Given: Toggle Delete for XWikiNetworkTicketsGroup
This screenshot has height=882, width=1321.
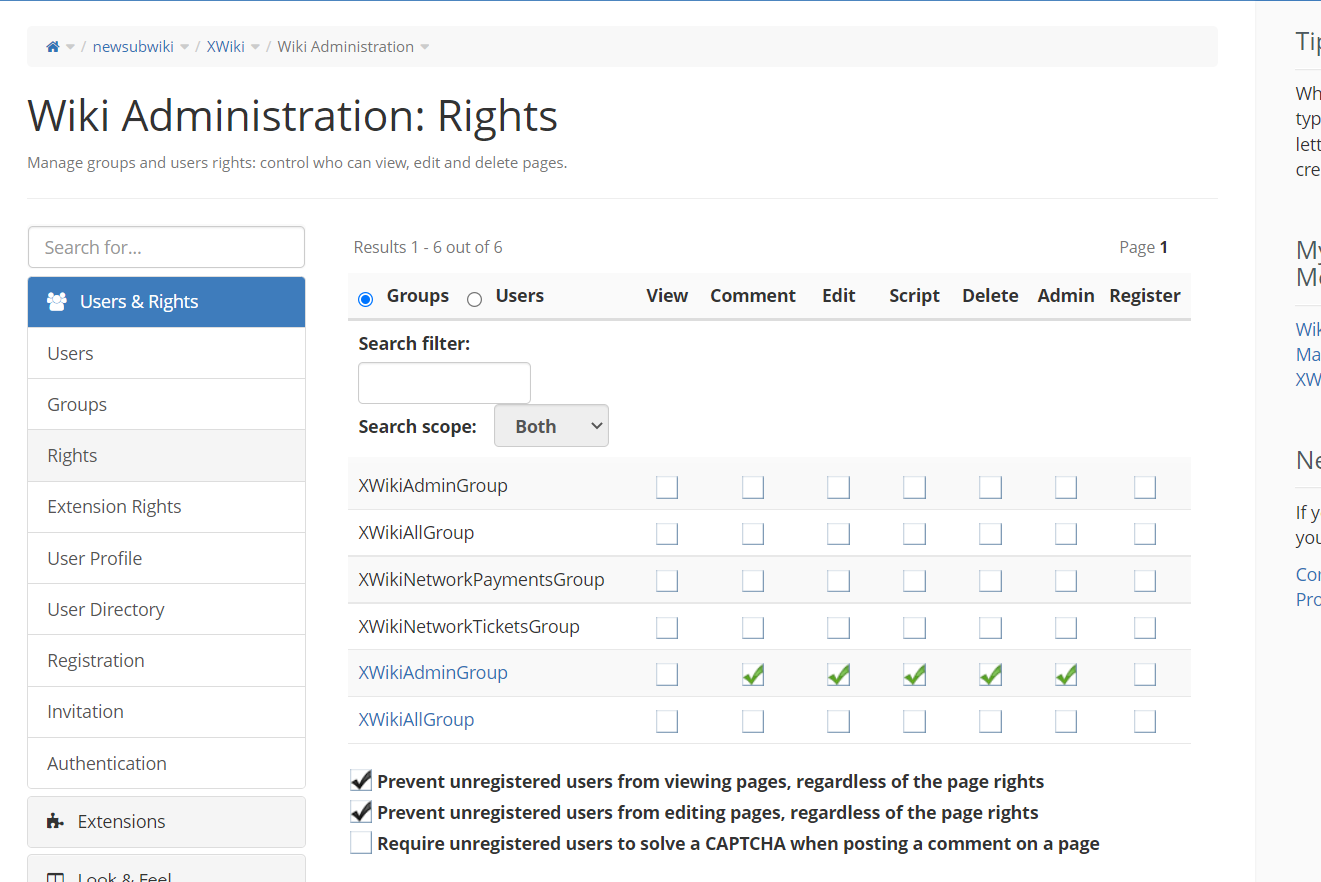Looking at the screenshot, I should click(x=990, y=627).
